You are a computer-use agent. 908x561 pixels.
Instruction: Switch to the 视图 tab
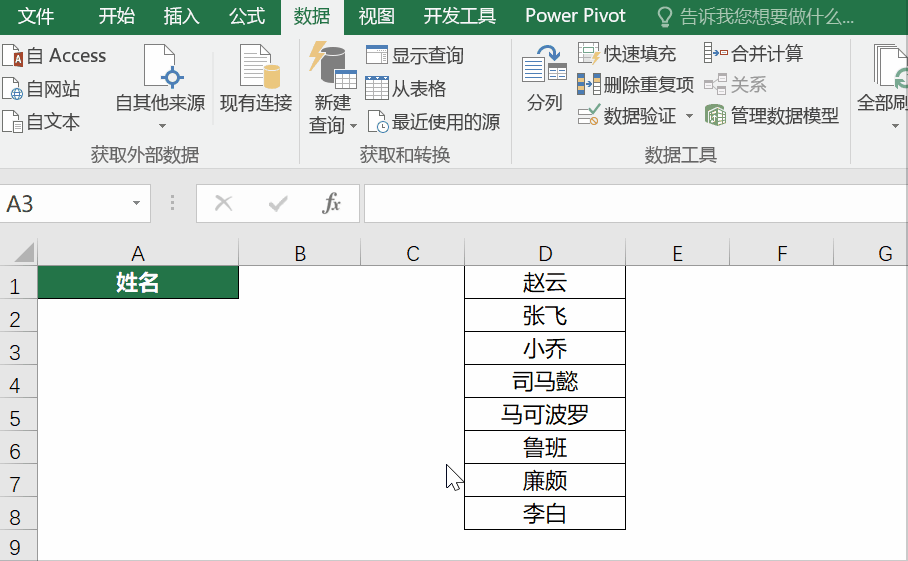click(376, 16)
